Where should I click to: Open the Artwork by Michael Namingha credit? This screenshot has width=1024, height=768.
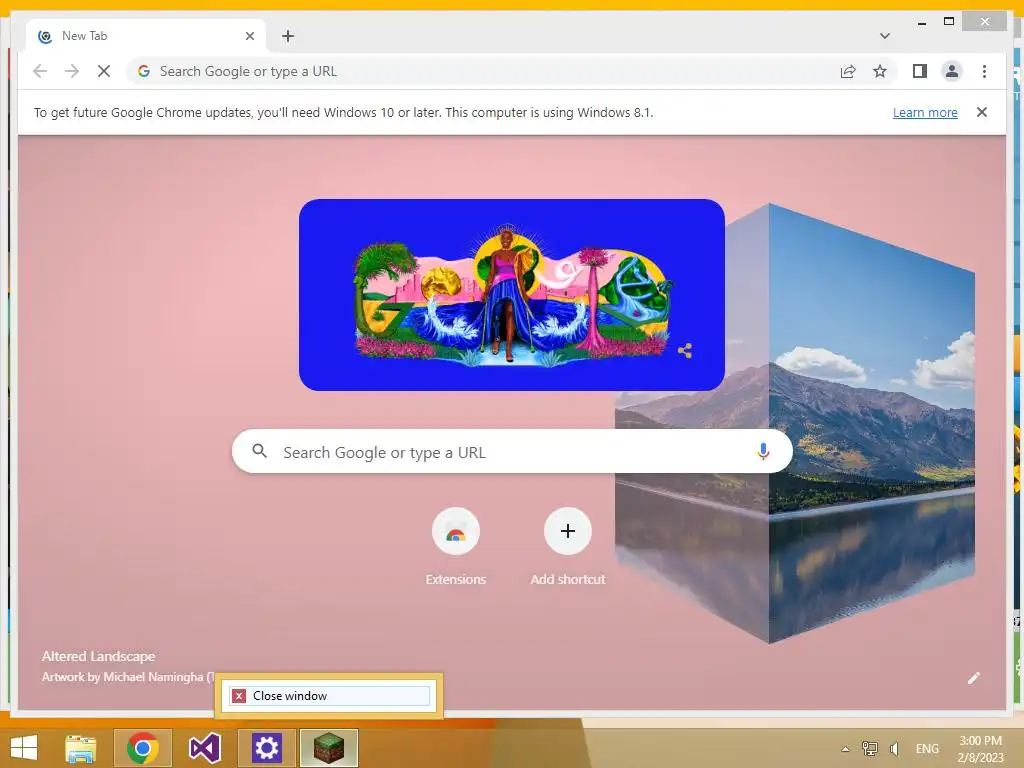point(127,677)
